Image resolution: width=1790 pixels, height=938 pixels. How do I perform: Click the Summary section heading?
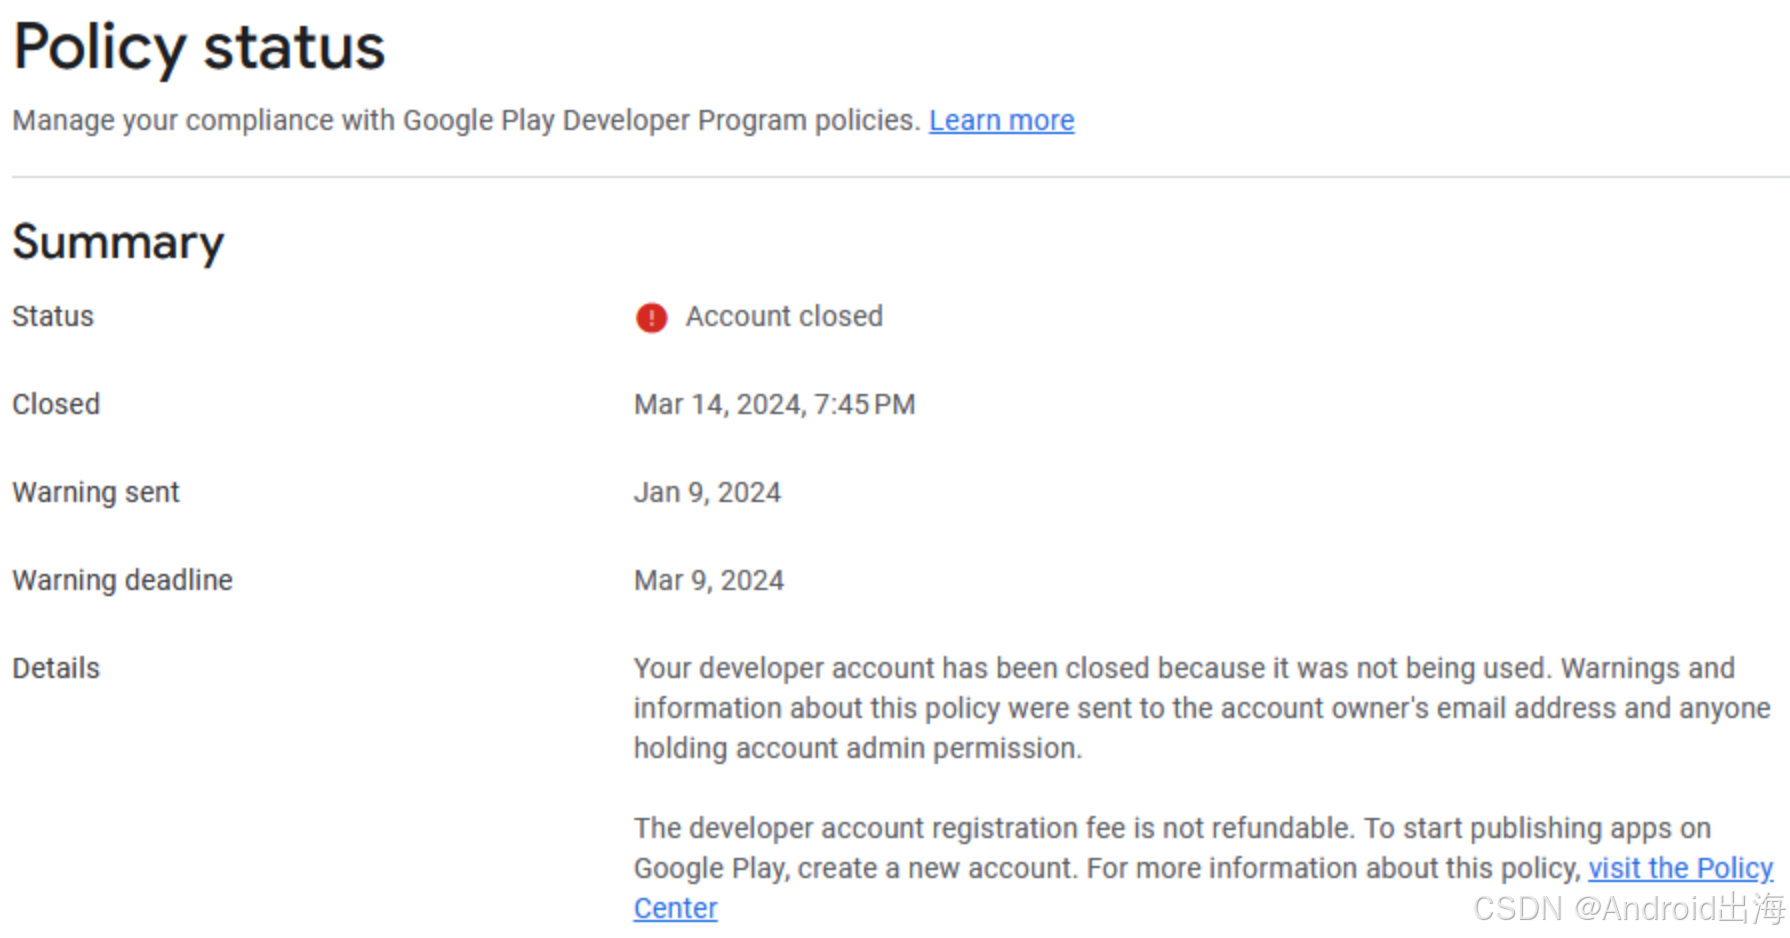(x=118, y=243)
